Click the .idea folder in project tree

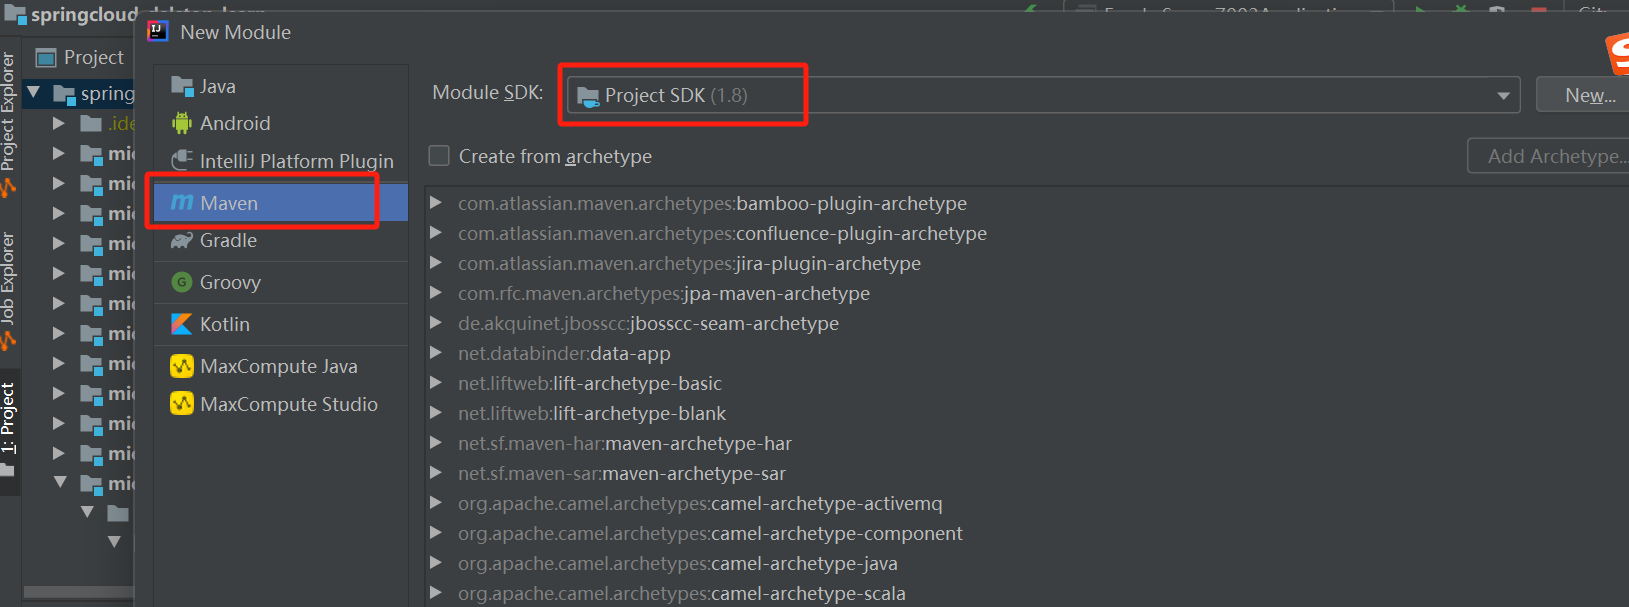[x=107, y=123]
